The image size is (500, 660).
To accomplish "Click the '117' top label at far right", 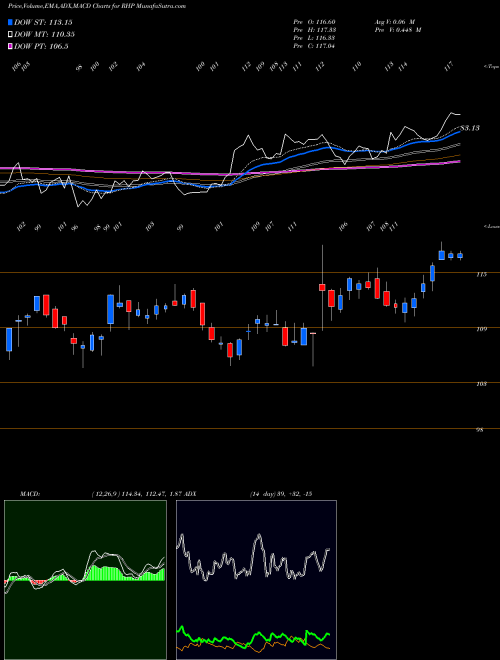I will [449, 66].
